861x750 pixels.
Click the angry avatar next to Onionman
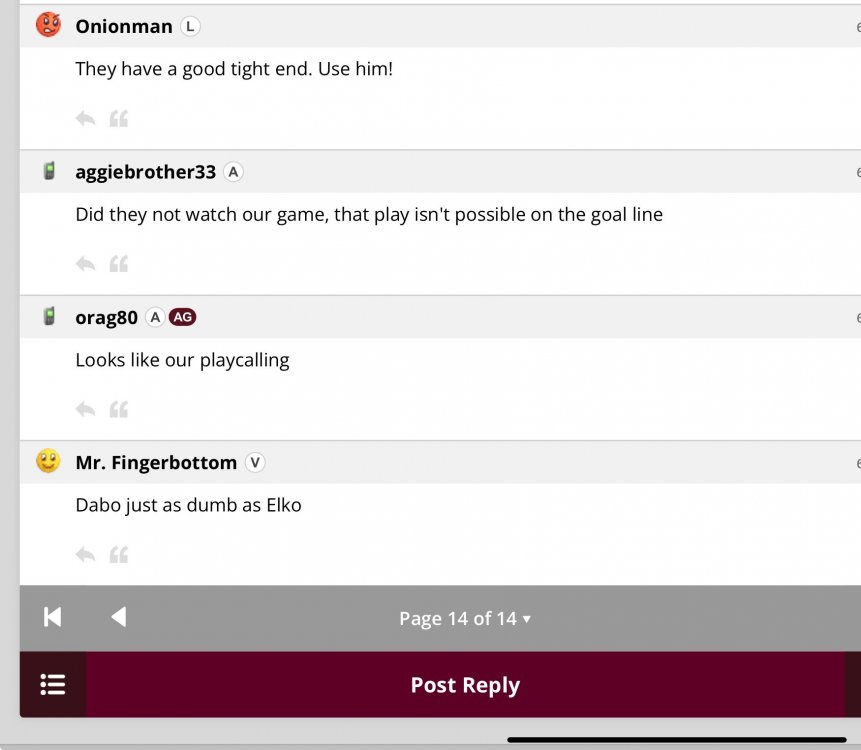(x=48, y=25)
